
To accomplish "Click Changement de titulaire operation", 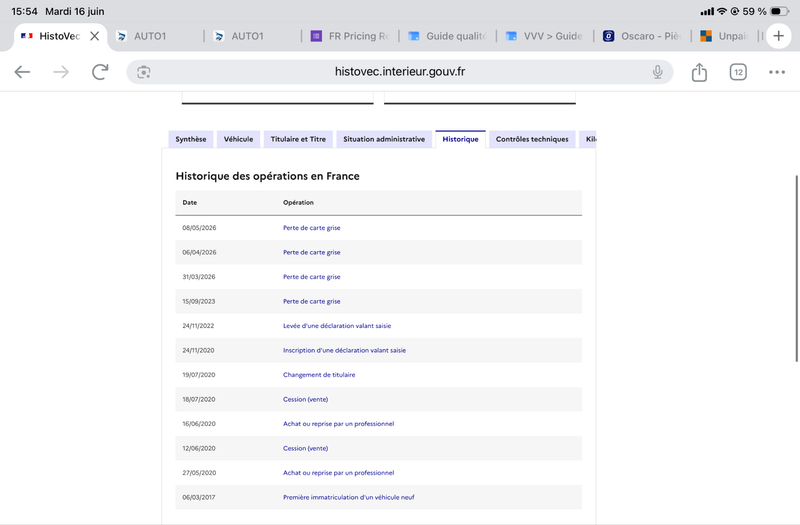I will coord(319,375).
